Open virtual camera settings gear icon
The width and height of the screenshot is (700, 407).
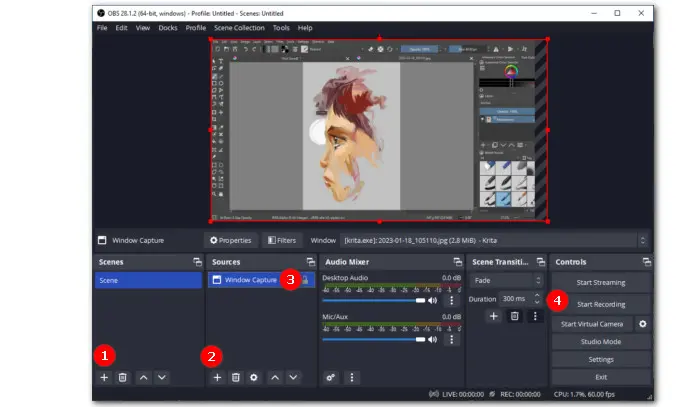(x=642, y=324)
